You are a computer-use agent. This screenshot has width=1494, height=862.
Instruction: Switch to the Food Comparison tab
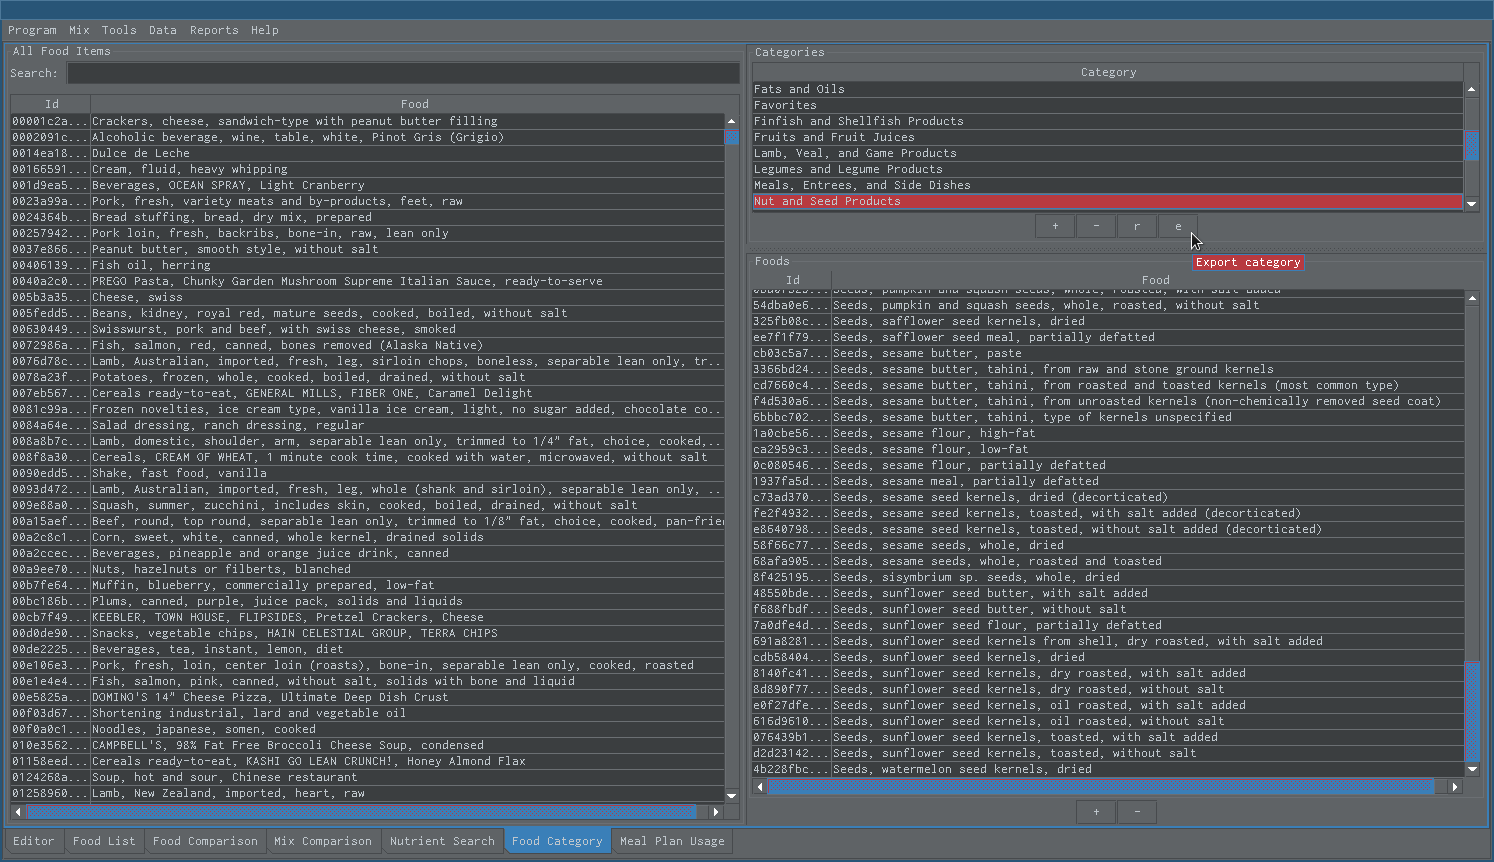pos(205,841)
